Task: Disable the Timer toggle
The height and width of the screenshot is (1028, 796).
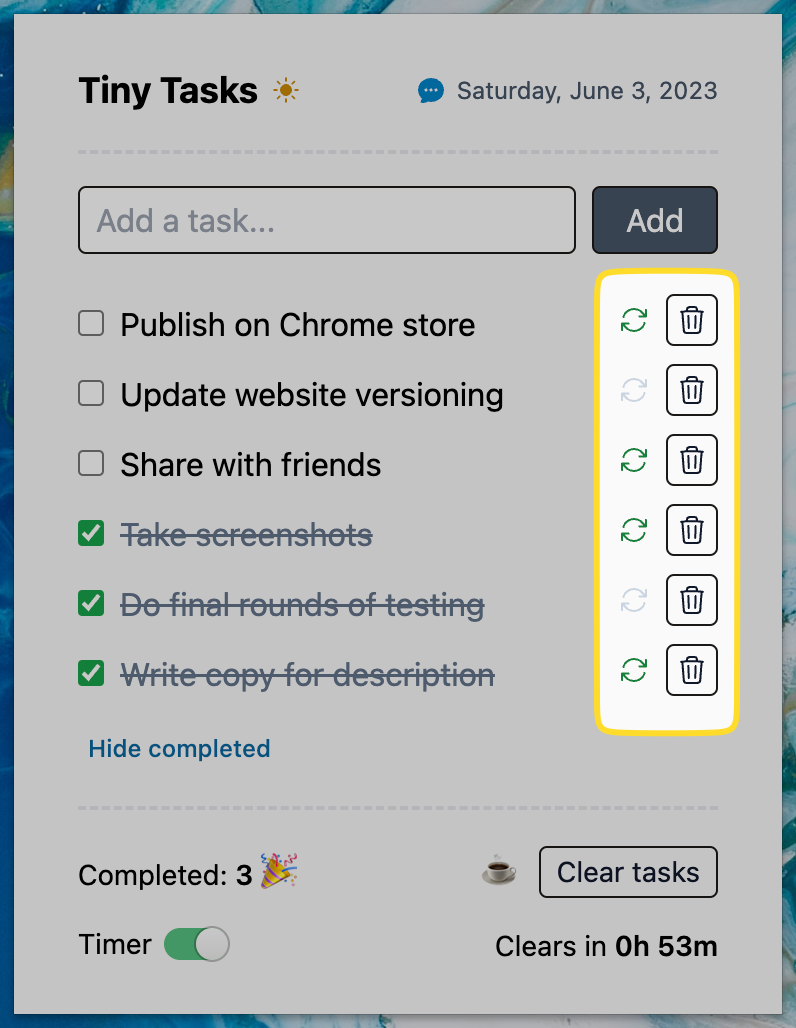Action: (x=196, y=943)
